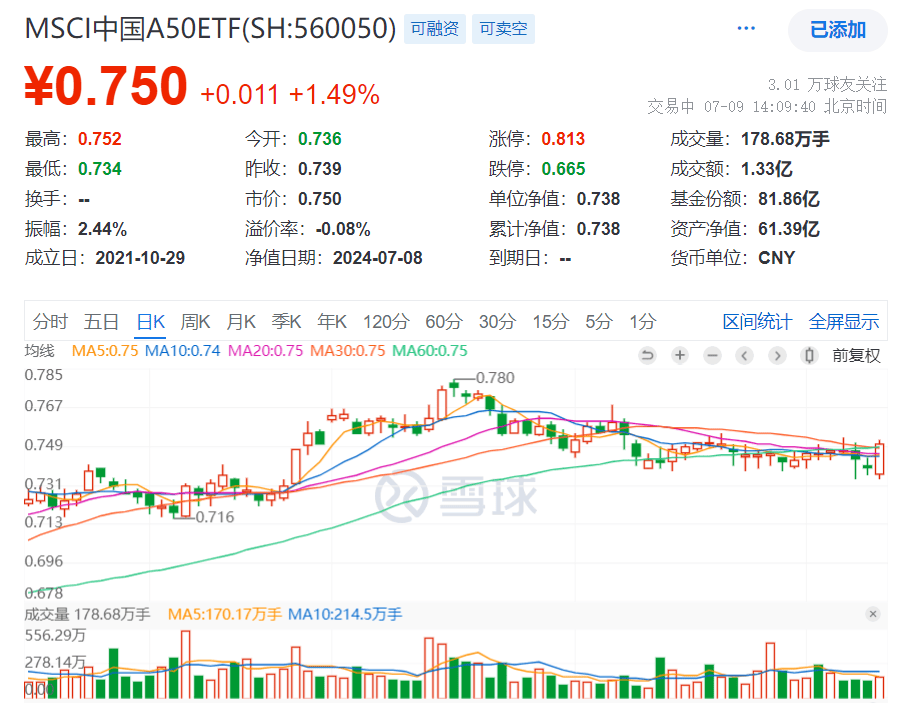Click the 已添加 watchlist button
The image size is (904, 703).
tap(838, 29)
